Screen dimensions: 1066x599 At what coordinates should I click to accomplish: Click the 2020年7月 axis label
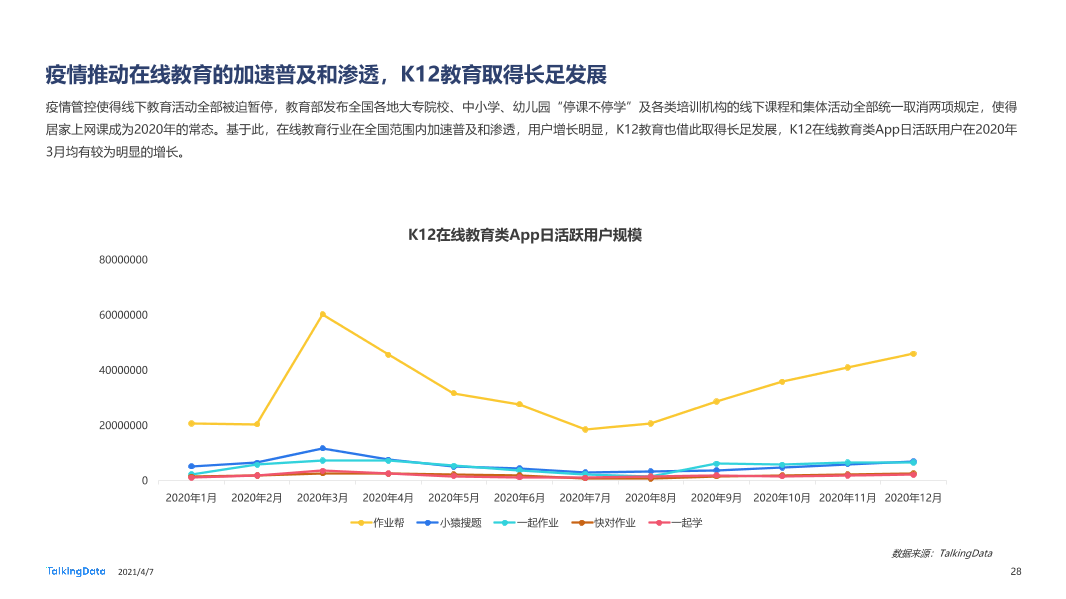click(x=585, y=498)
